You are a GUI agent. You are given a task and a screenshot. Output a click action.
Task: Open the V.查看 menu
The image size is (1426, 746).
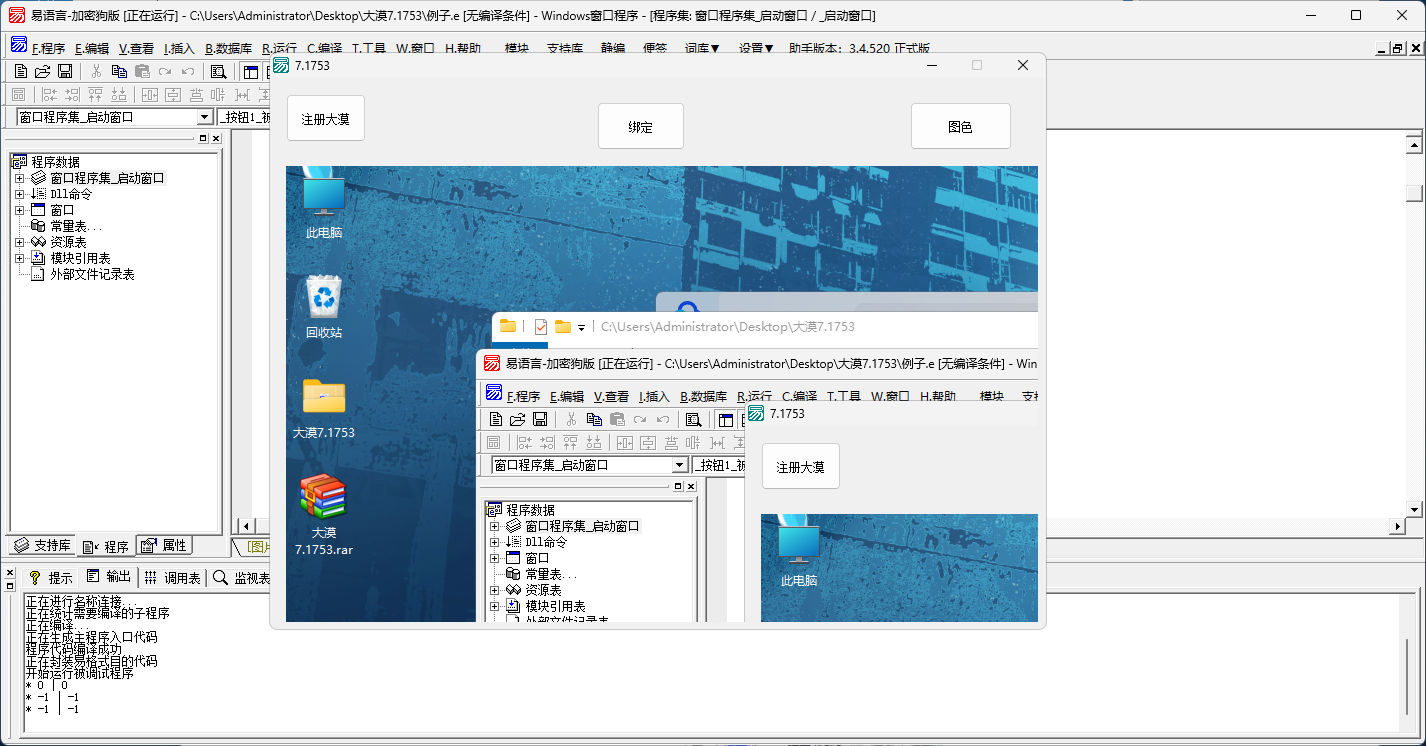coord(136,48)
